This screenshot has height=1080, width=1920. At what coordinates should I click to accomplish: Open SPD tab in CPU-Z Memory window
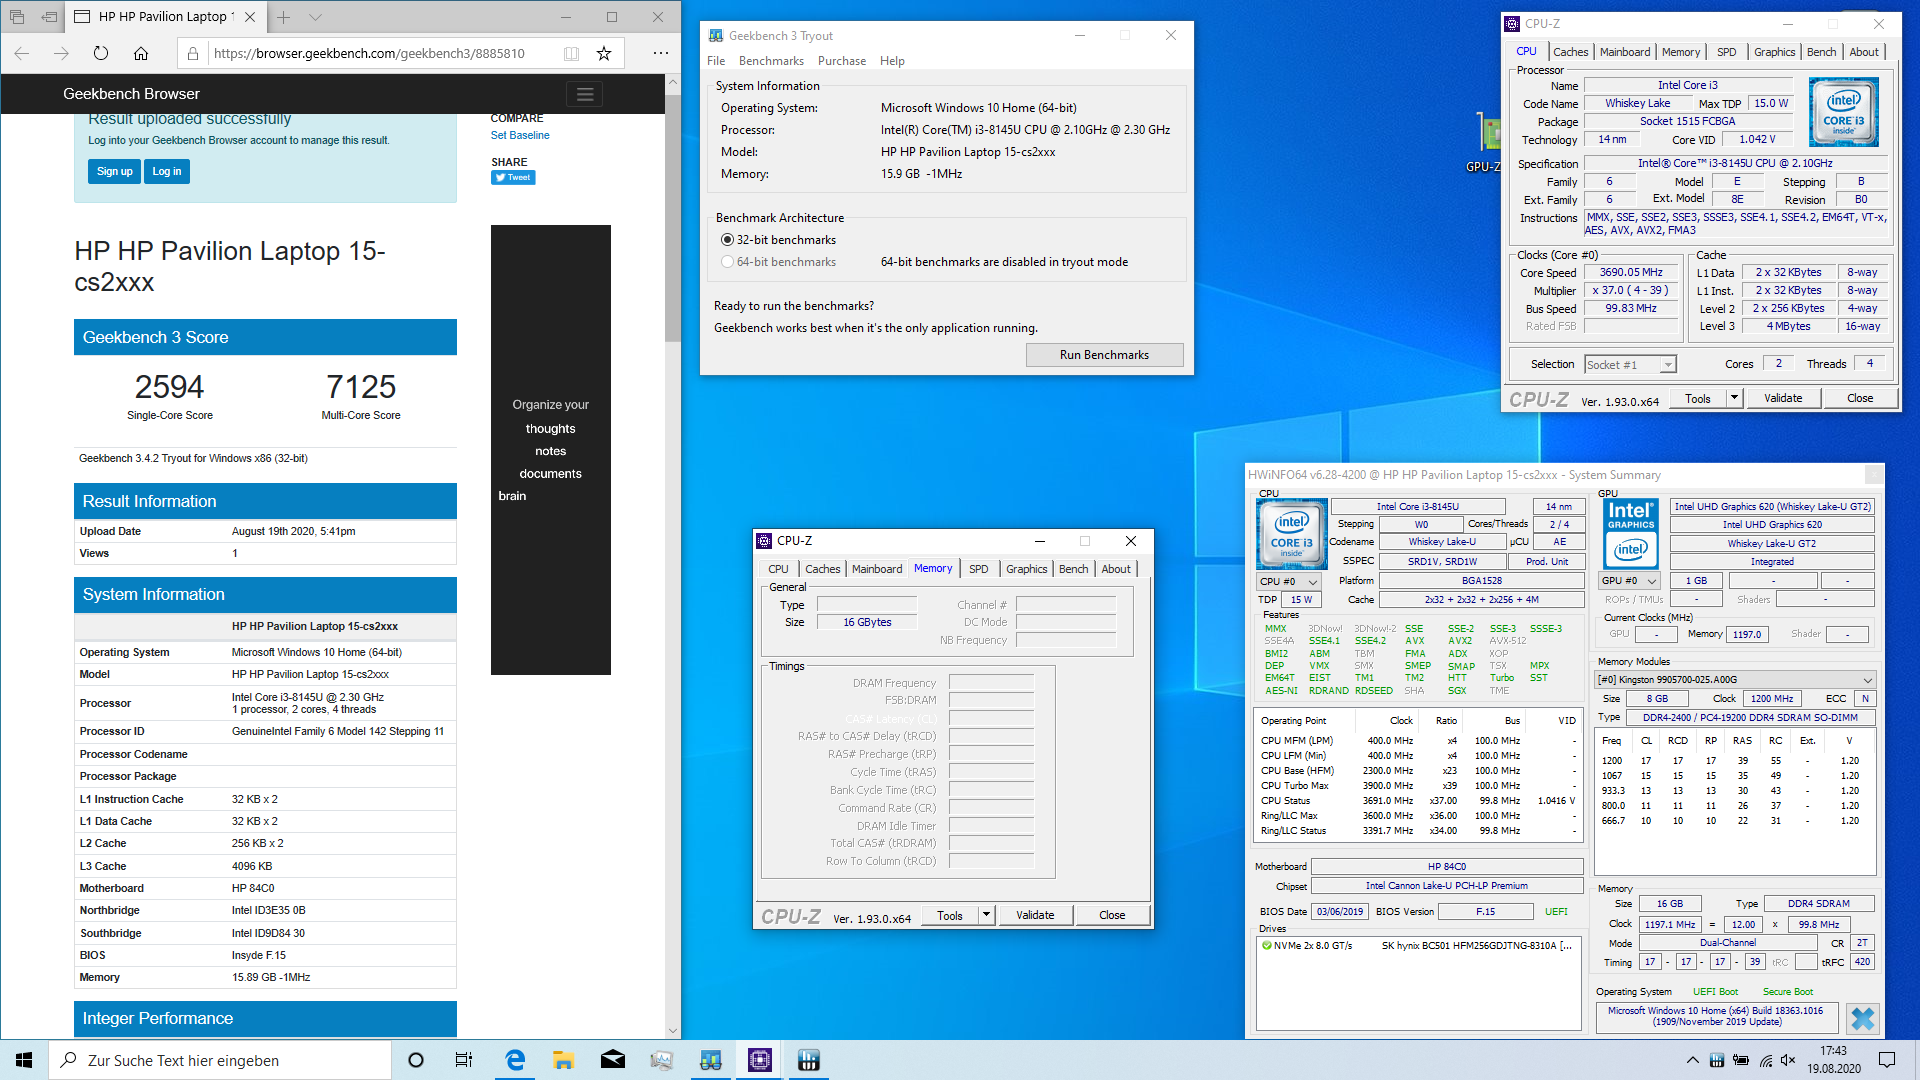[978, 569]
